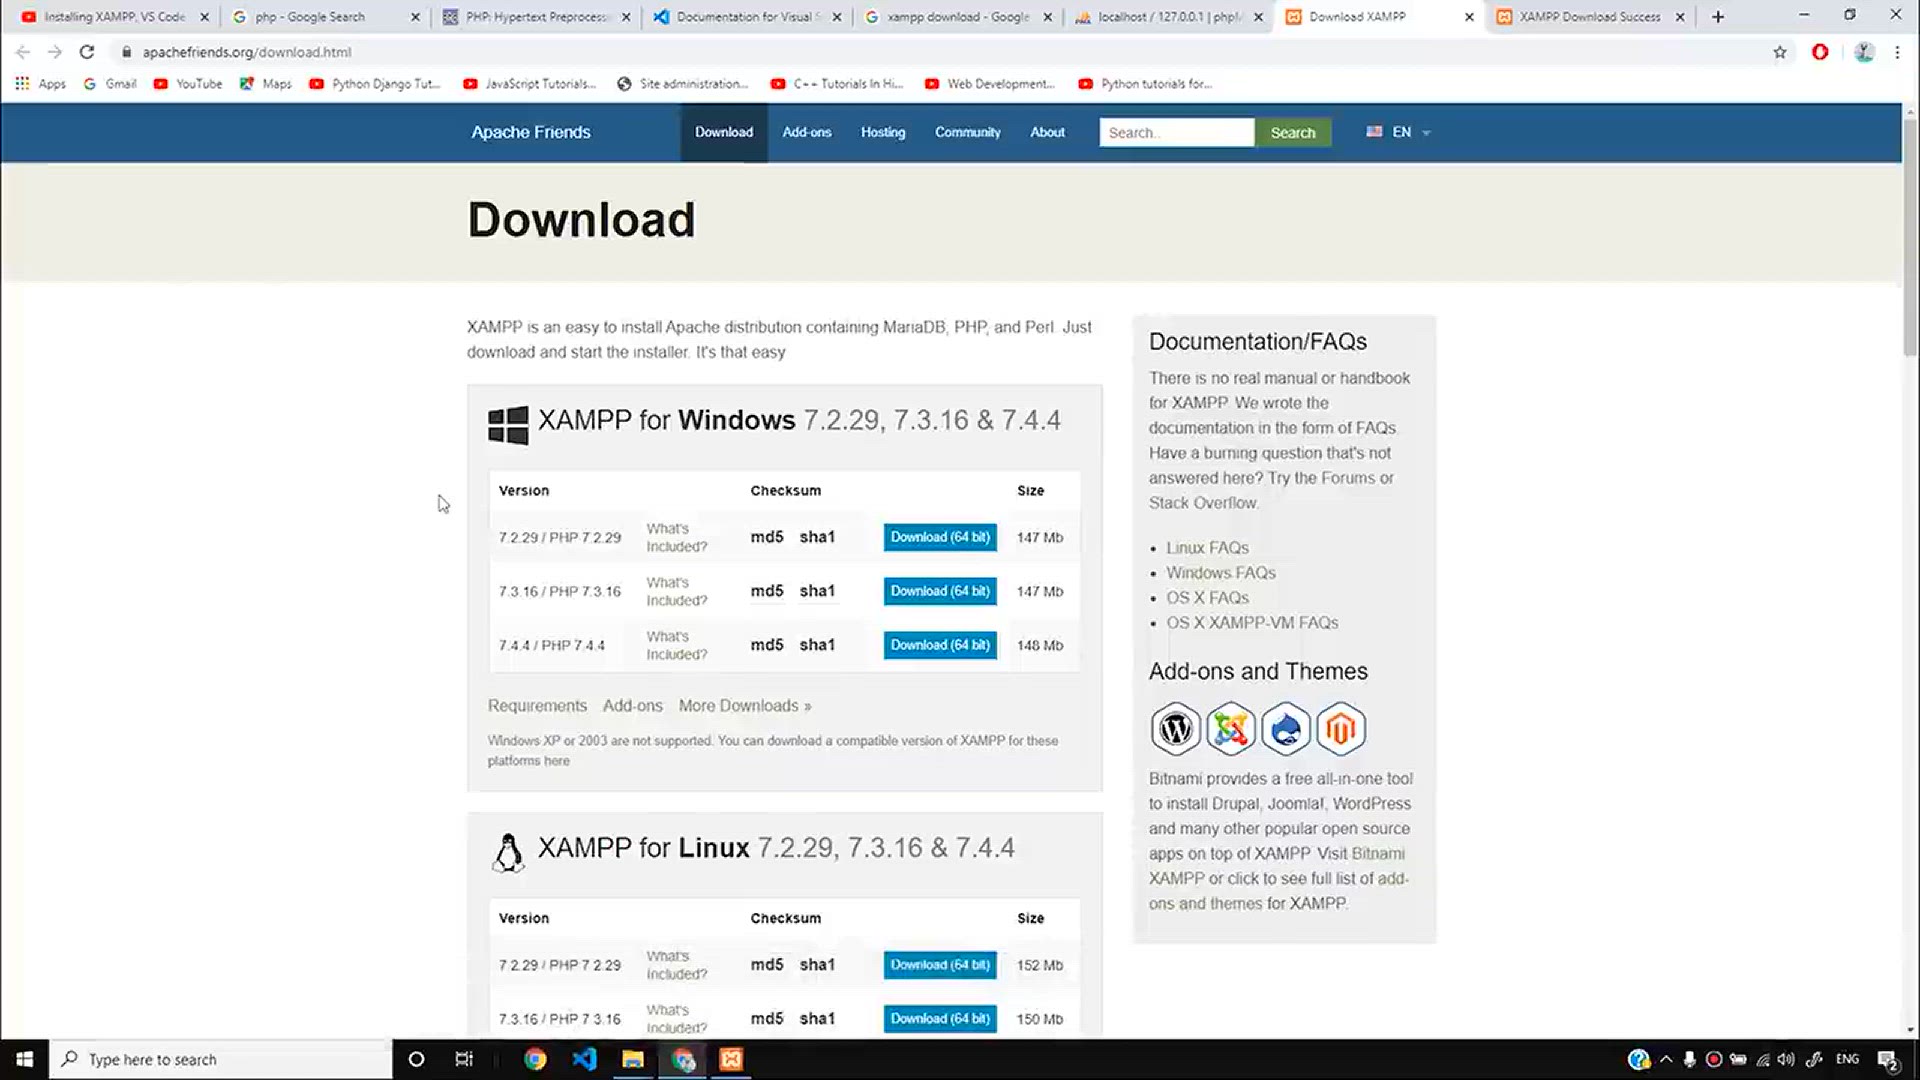Launch Visual Studio Code from taskbar
Viewport: 1920px width, 1080px height.
pos(584,1059)
